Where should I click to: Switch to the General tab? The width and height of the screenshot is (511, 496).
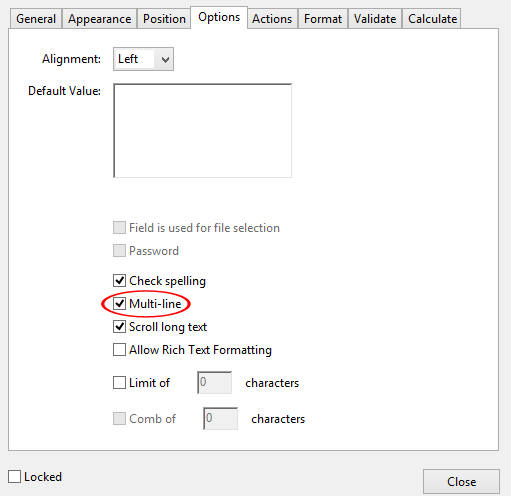[36, 19]
